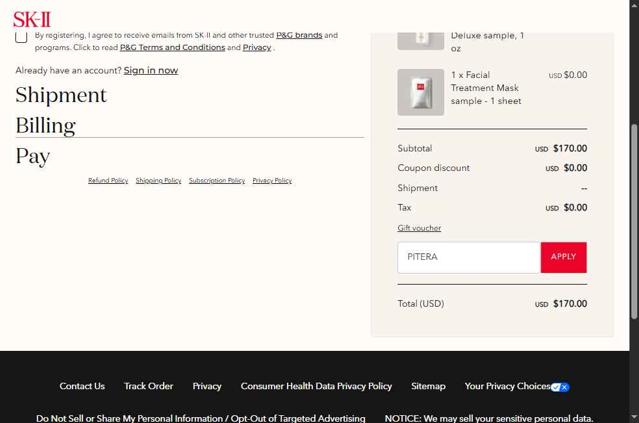The image size is (639, 423).
Task: Open the Refund Policy link
Action: (108, 181)
